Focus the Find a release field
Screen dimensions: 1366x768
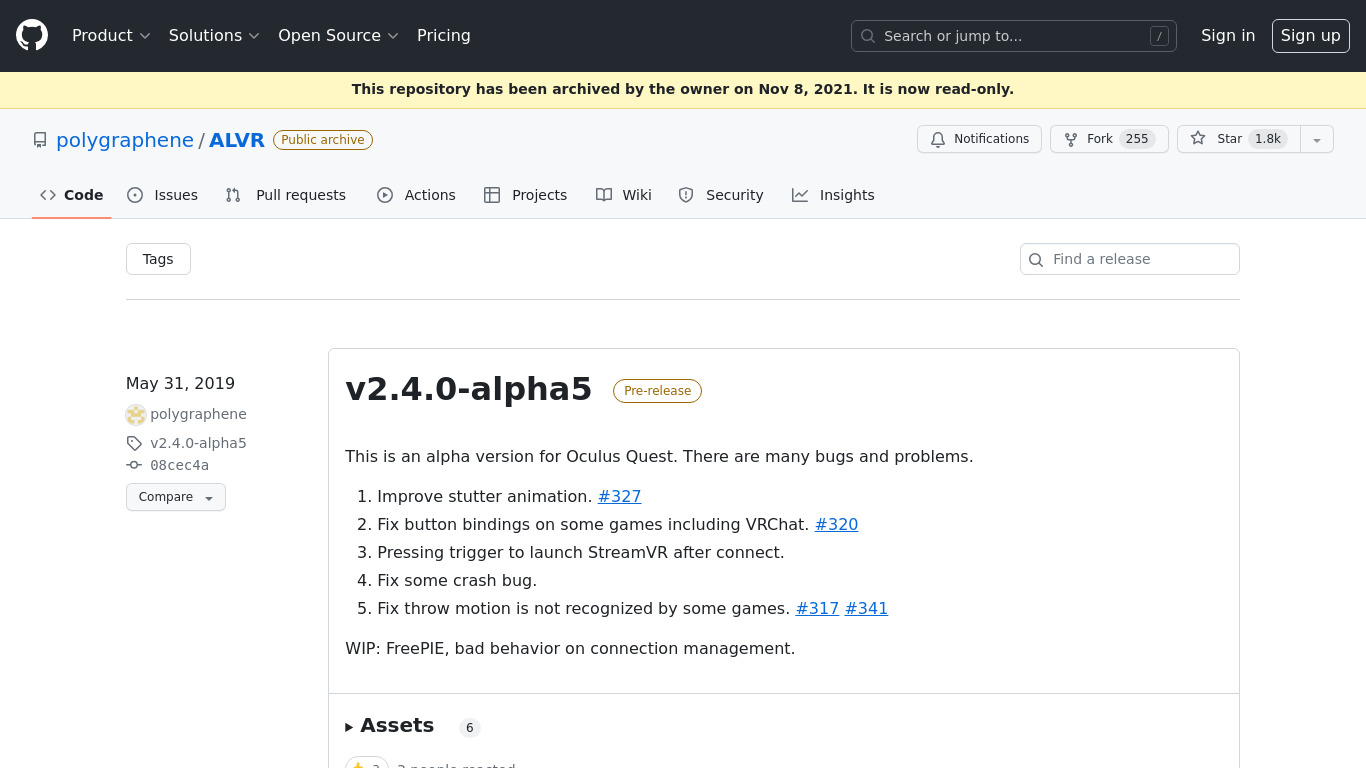(1130, 259)
